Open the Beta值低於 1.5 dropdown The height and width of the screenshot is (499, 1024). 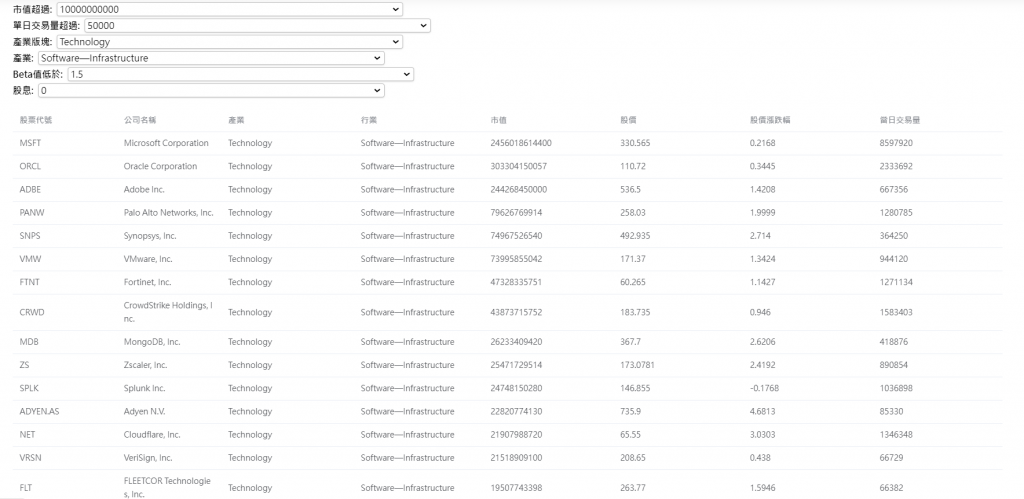241,74
